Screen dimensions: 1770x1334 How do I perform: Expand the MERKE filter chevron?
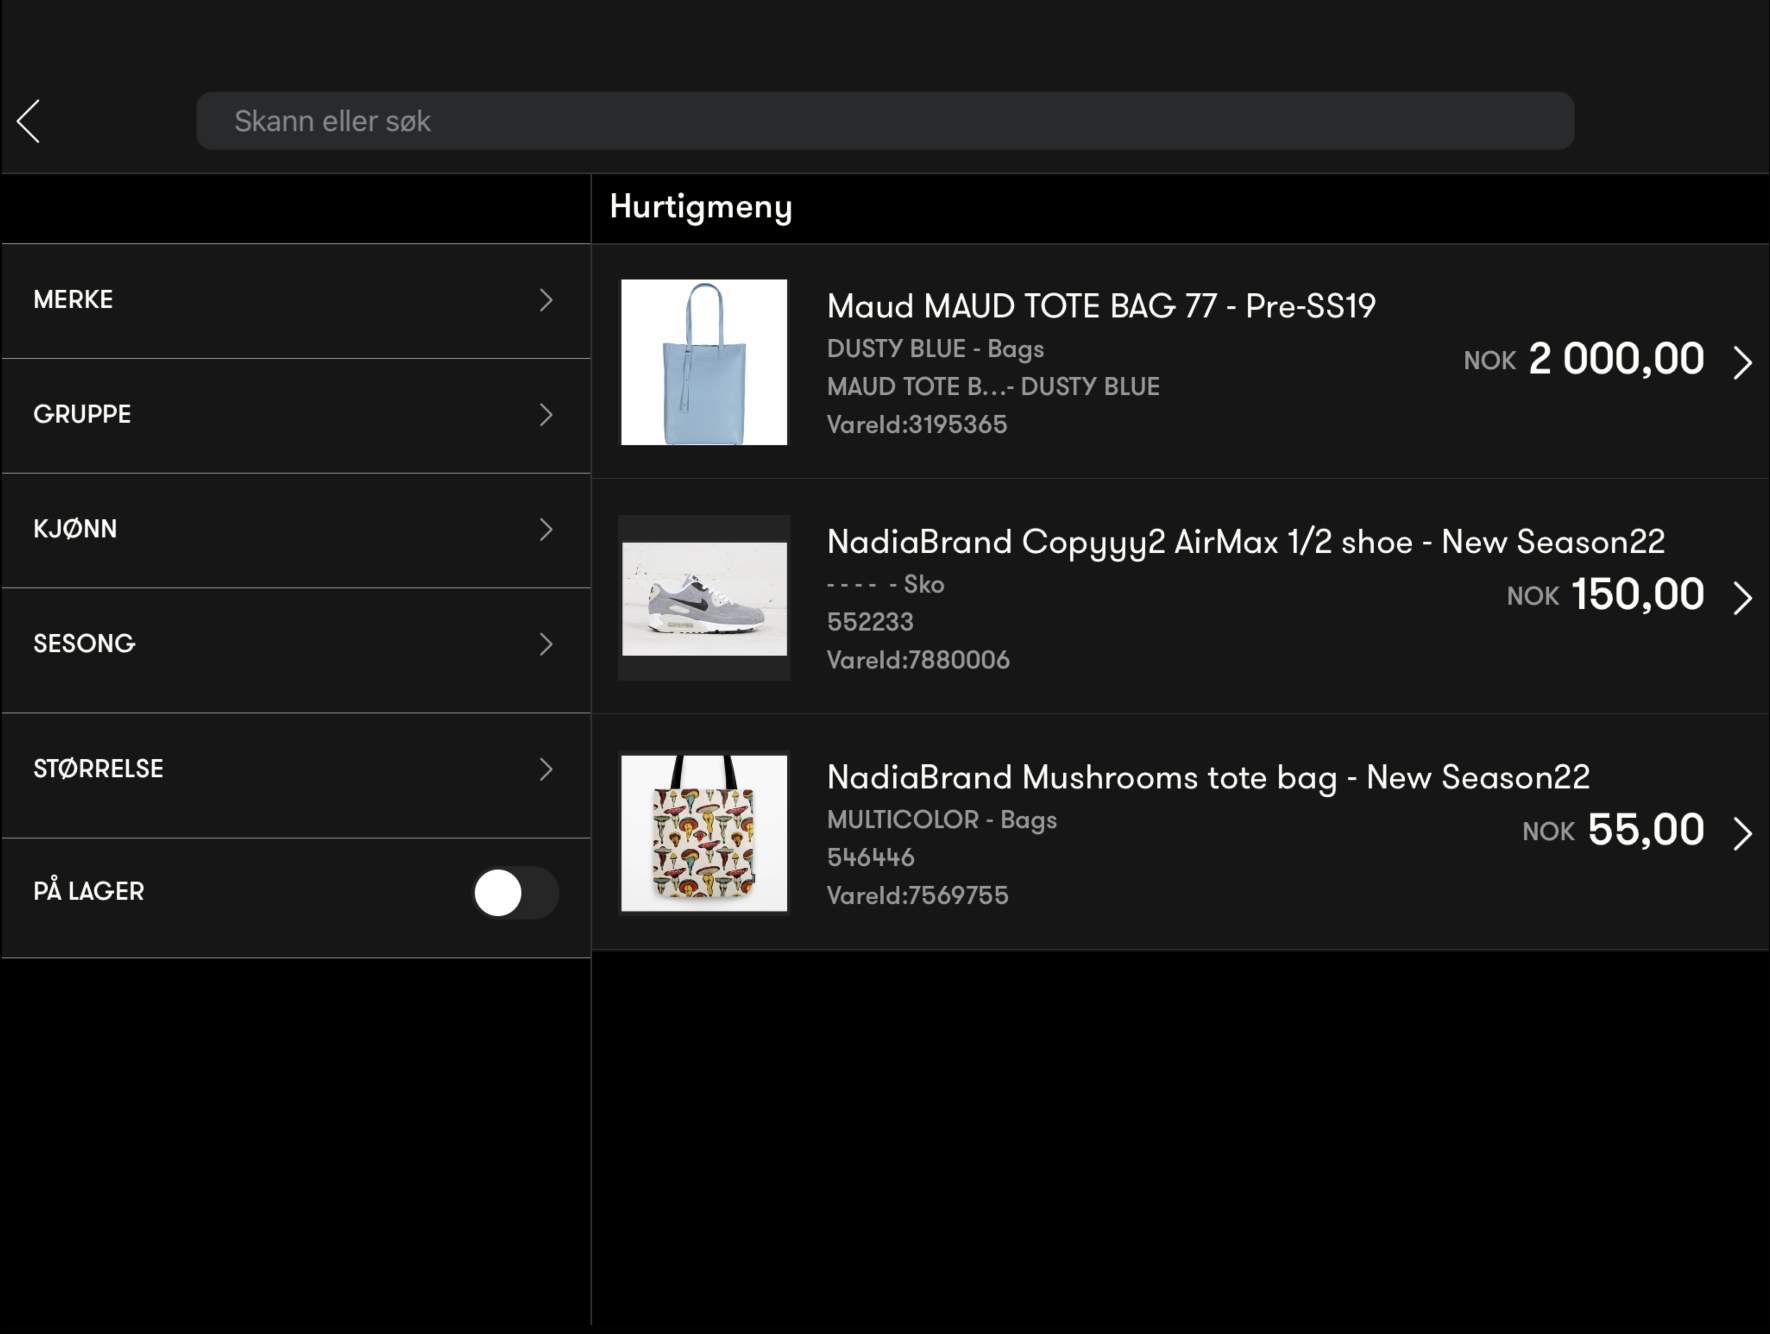point(546,300)
